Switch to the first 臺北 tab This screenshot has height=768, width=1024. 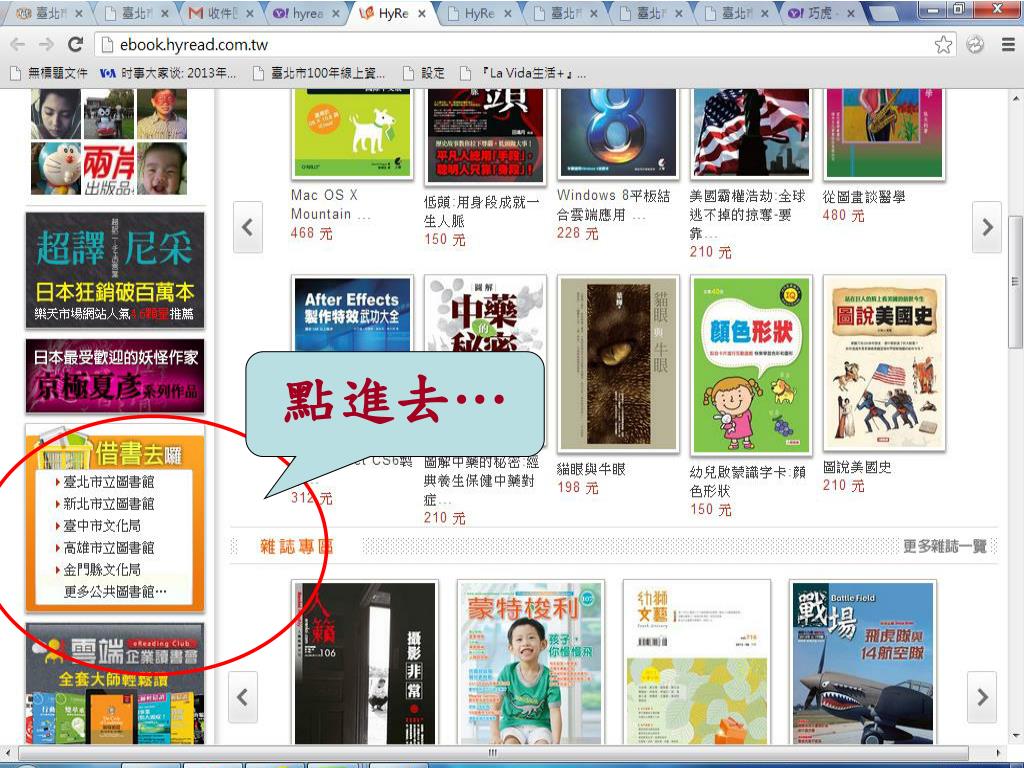pos(48,13)
